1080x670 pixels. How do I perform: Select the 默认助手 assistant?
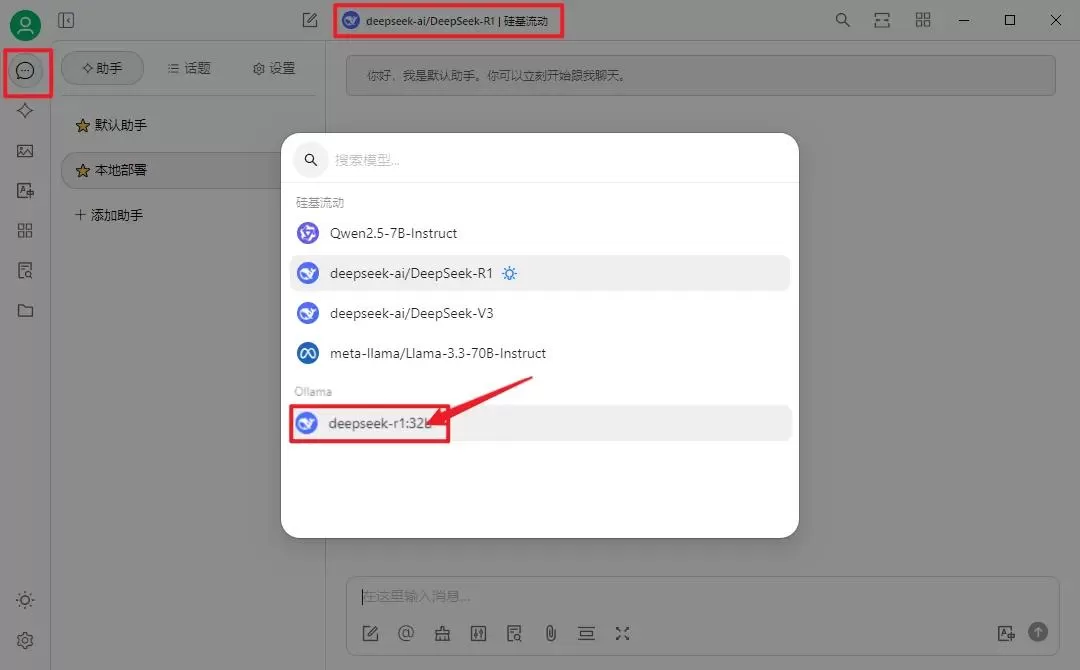[186, 125]
